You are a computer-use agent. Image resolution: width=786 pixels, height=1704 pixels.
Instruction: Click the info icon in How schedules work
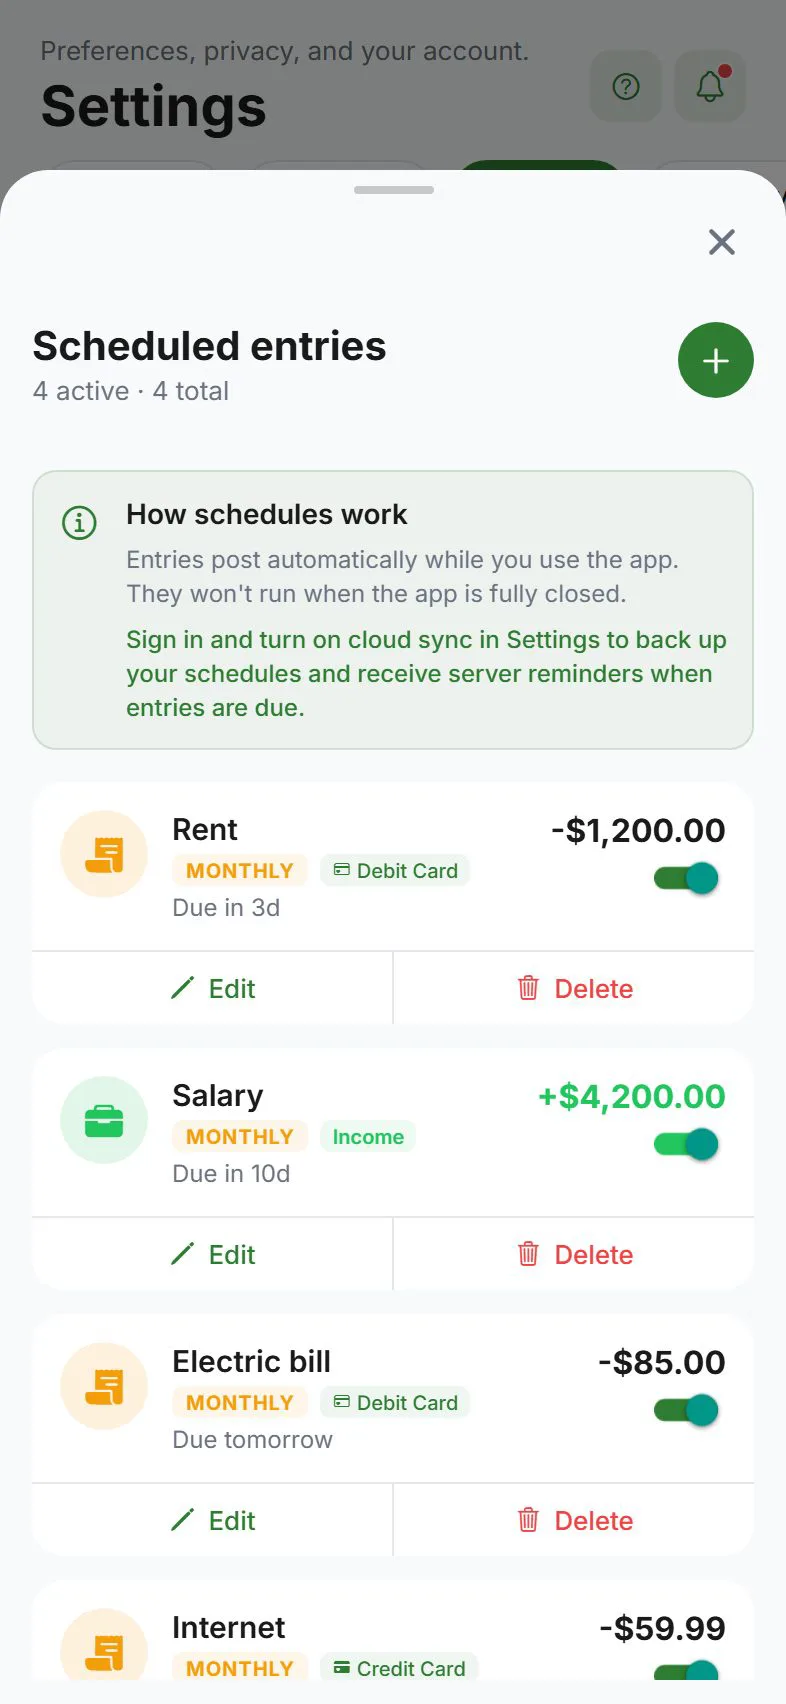click(x=79, y=522)
